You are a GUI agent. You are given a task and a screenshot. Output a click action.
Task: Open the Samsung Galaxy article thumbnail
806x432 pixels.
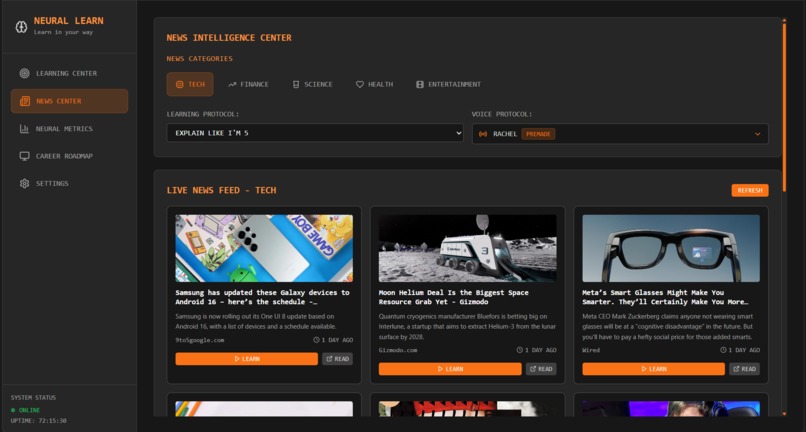click(264, 248)
